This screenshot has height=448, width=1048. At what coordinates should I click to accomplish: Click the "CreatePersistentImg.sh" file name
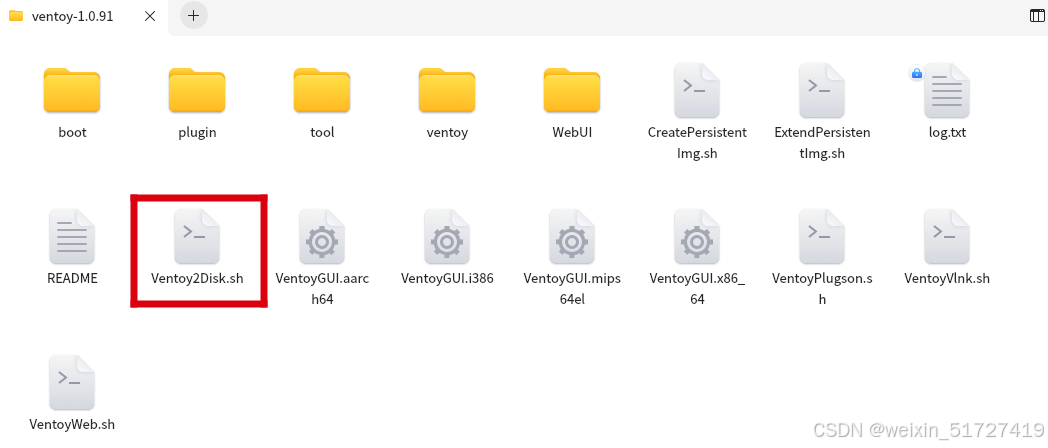tap(697, 142)
